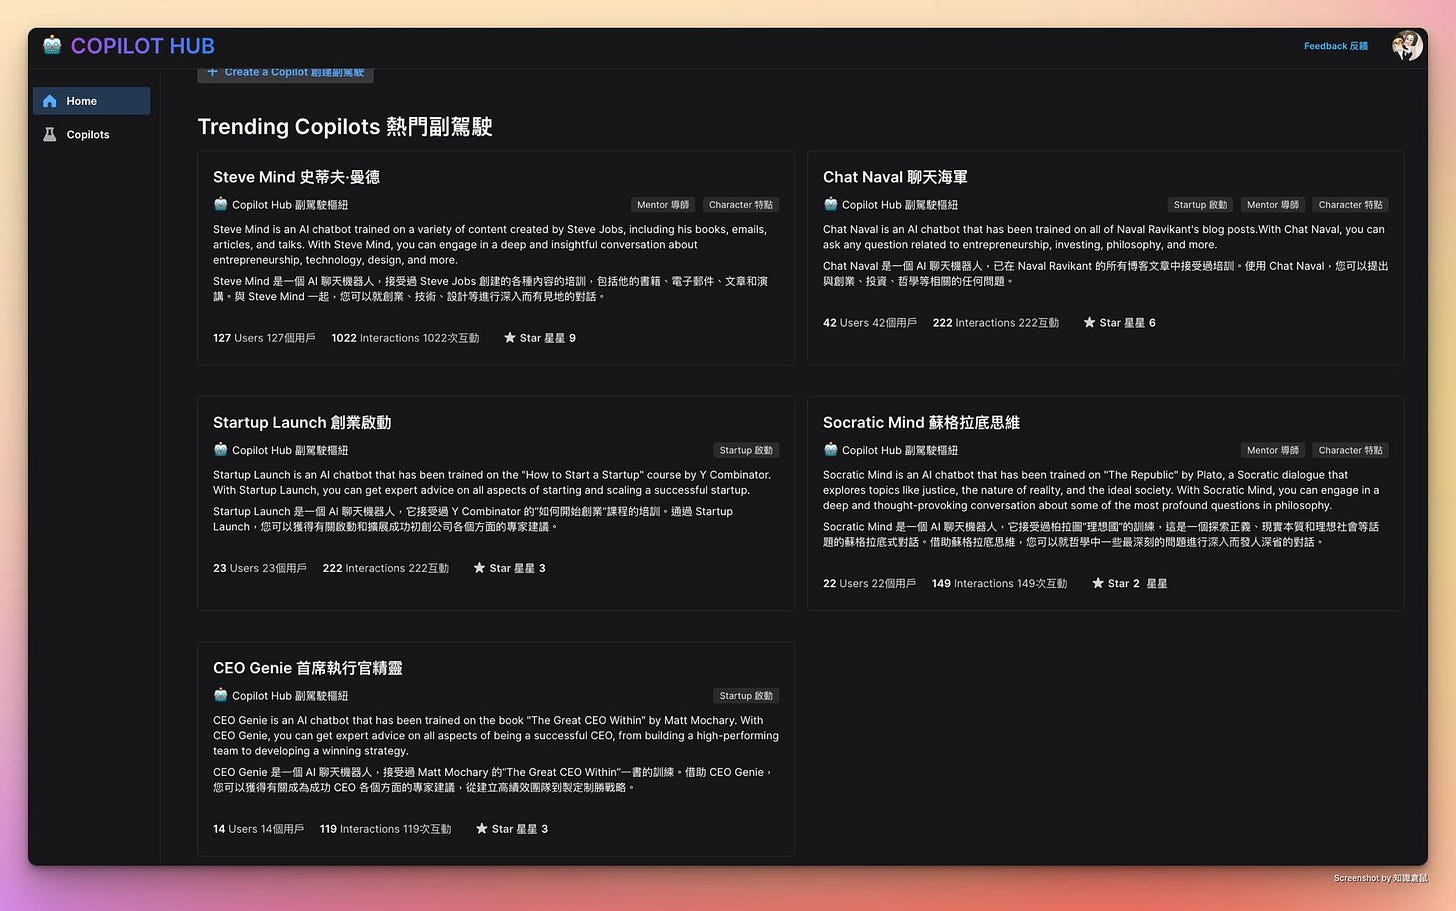Select Copilots in the sidebar
The image size is (1456, 911).
pyautogui.click(x=91, y=134)
